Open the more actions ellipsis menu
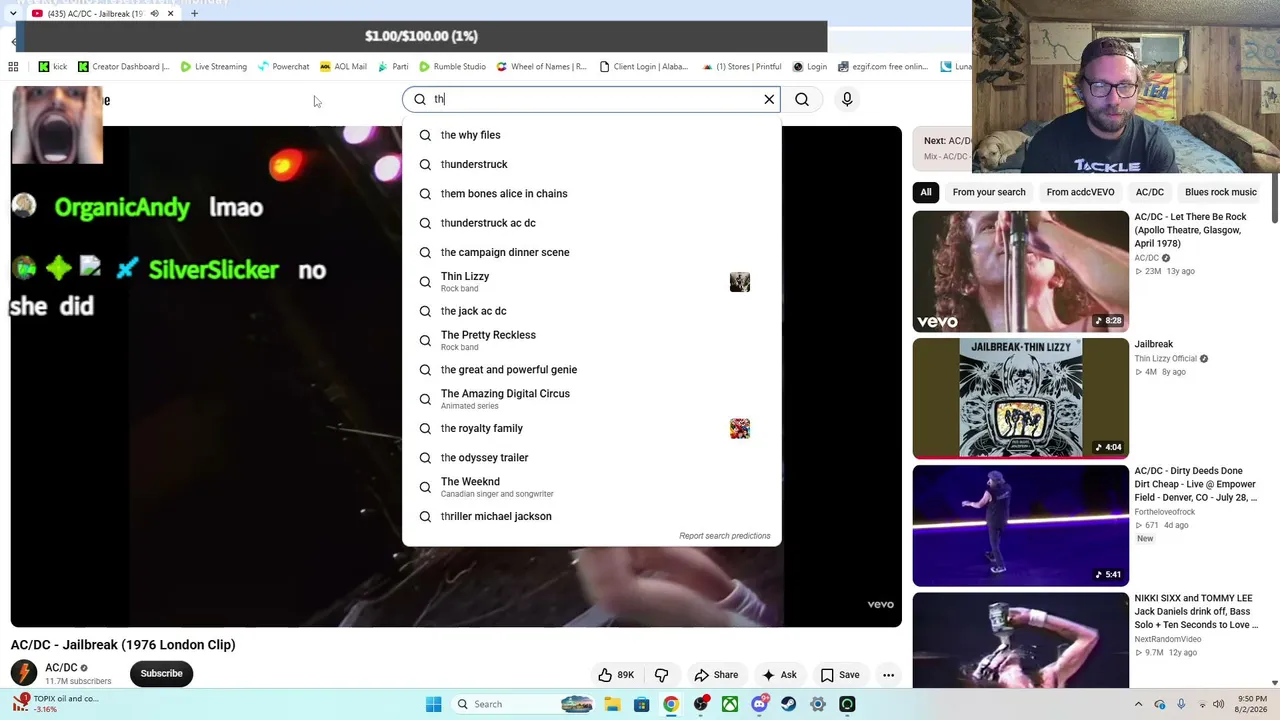This screenshot has height=720, width=1280. click(888, 675)
